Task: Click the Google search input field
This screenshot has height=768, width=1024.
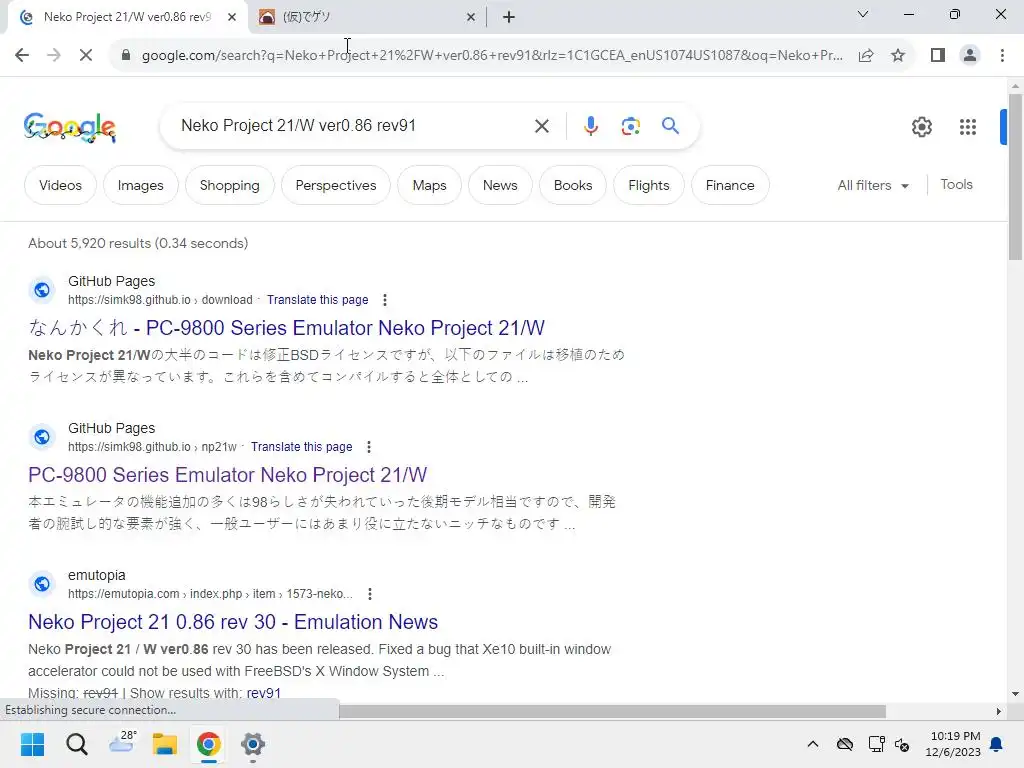Action: coord(349,125)
